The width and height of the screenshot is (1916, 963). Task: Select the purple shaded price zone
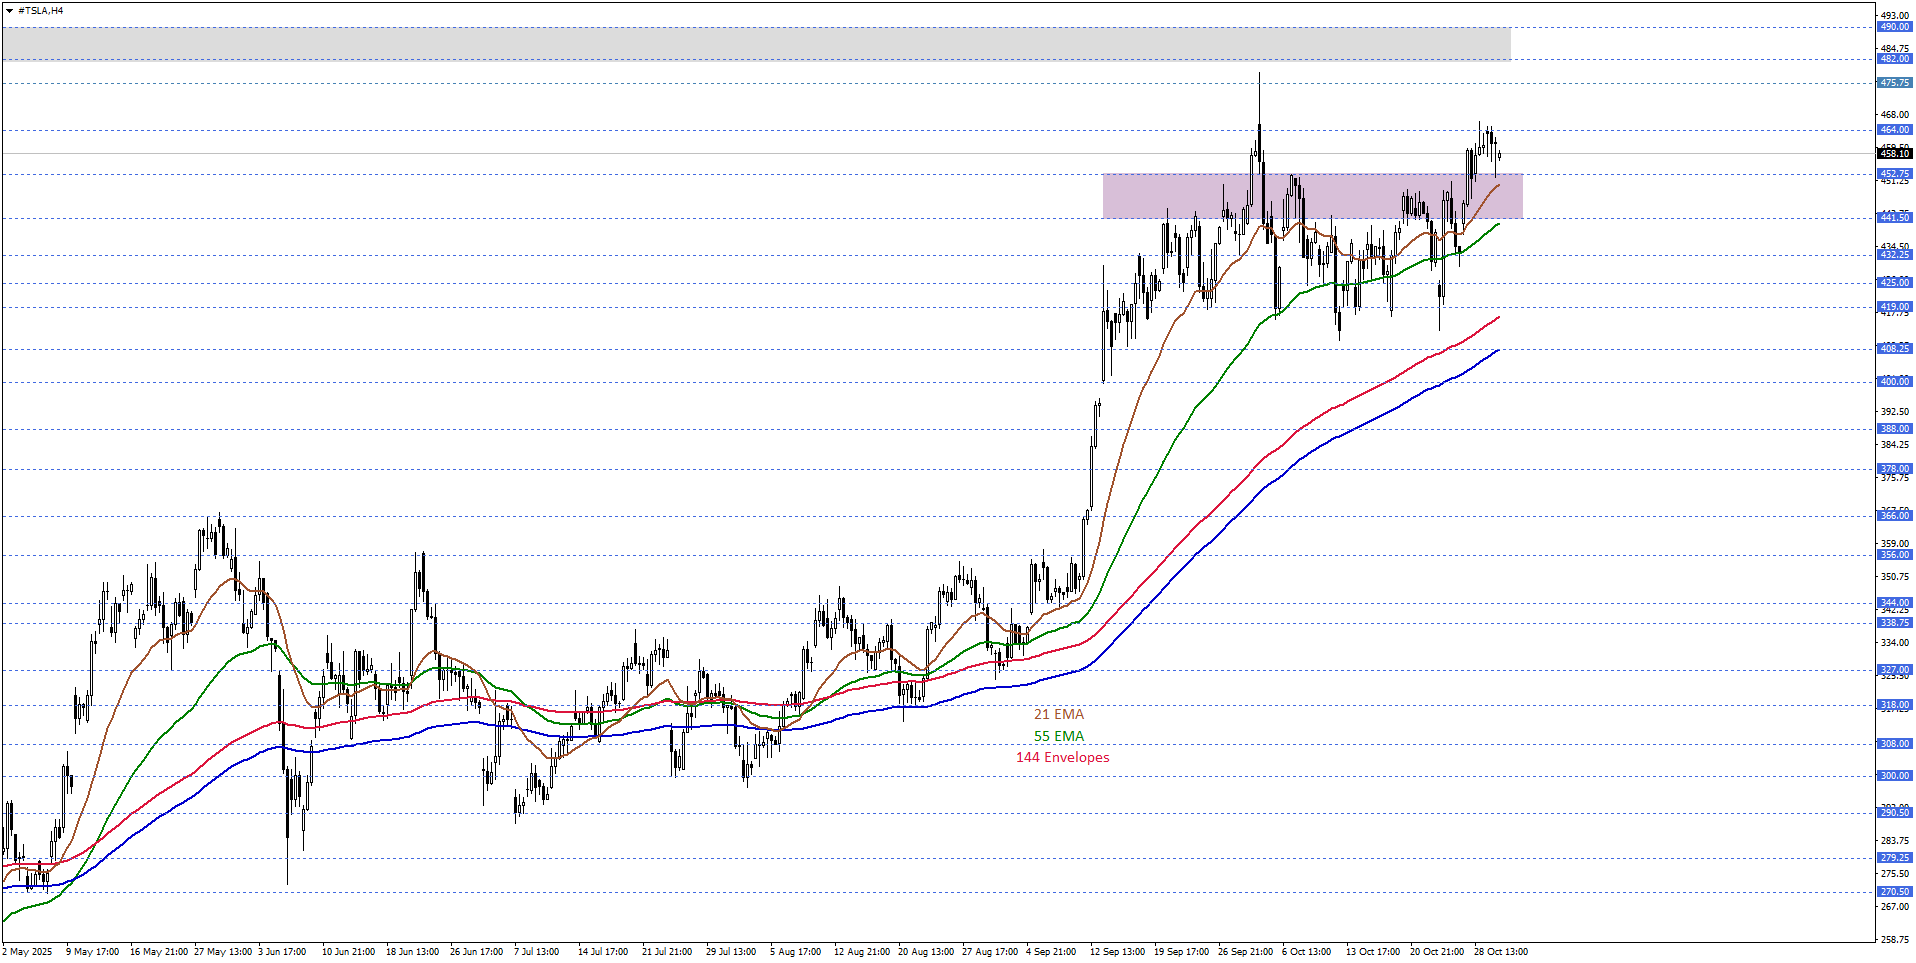(x=1312, y=196)
